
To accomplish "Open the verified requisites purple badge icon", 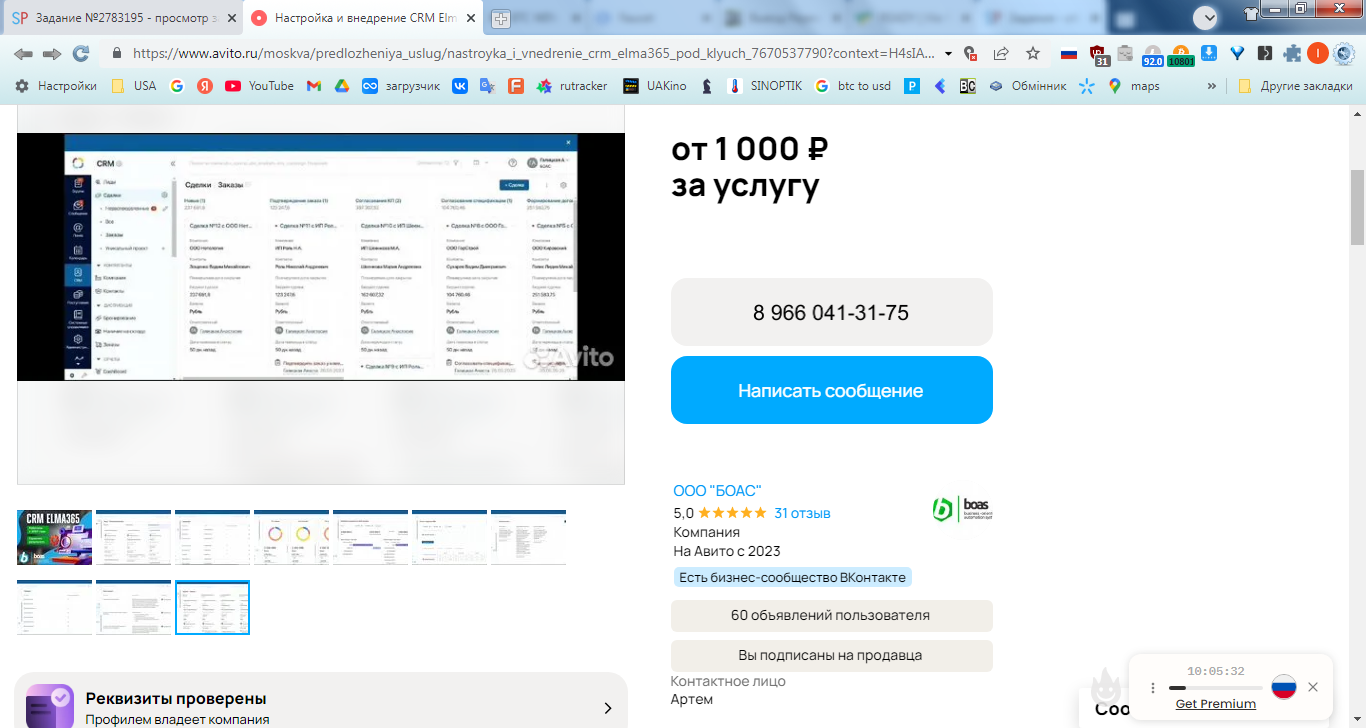I will [x=49, y=706].
